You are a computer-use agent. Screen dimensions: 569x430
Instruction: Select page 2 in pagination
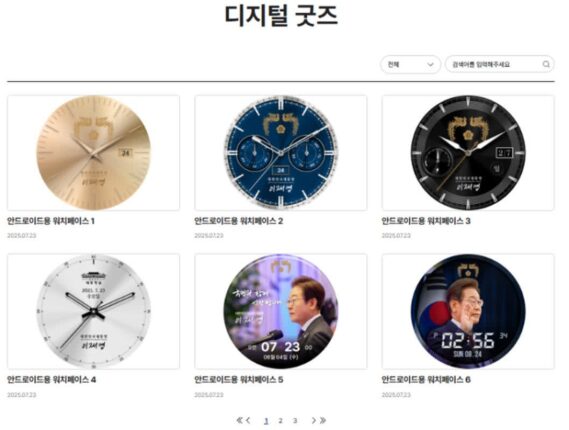point(280,421)
